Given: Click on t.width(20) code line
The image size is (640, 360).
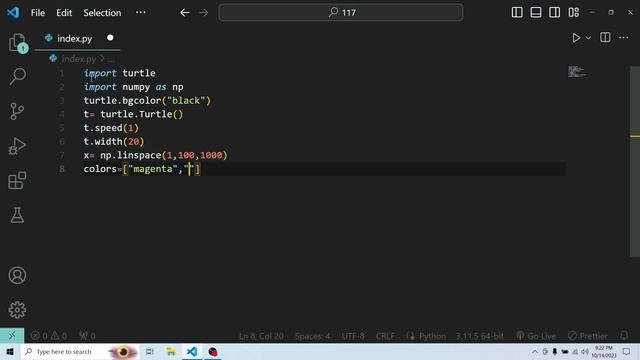Looking at the screenshot, I should point(114,141).
